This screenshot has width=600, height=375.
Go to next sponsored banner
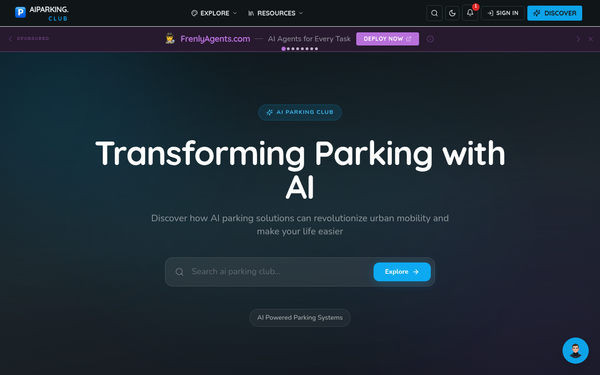click(x=578, y=39)
